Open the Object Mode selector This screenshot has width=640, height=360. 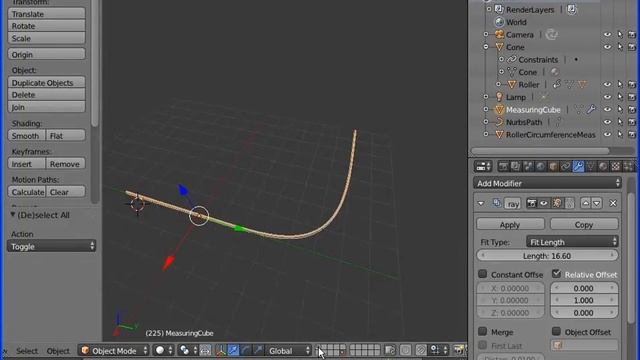coord(114,351)
